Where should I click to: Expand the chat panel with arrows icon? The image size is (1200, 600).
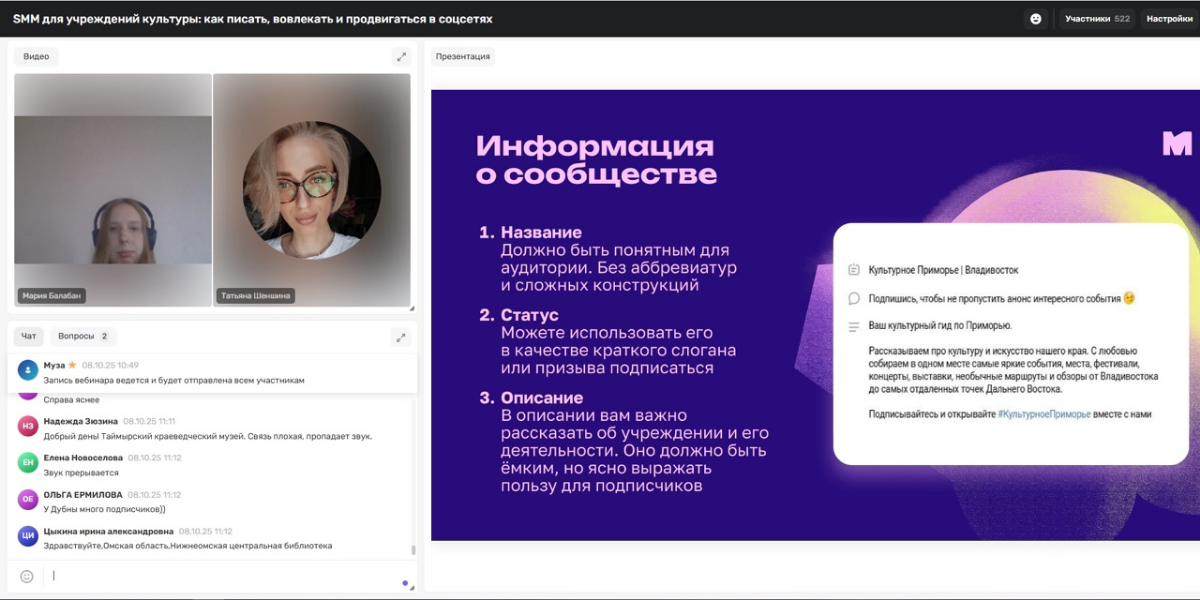[x=400, y=337]
